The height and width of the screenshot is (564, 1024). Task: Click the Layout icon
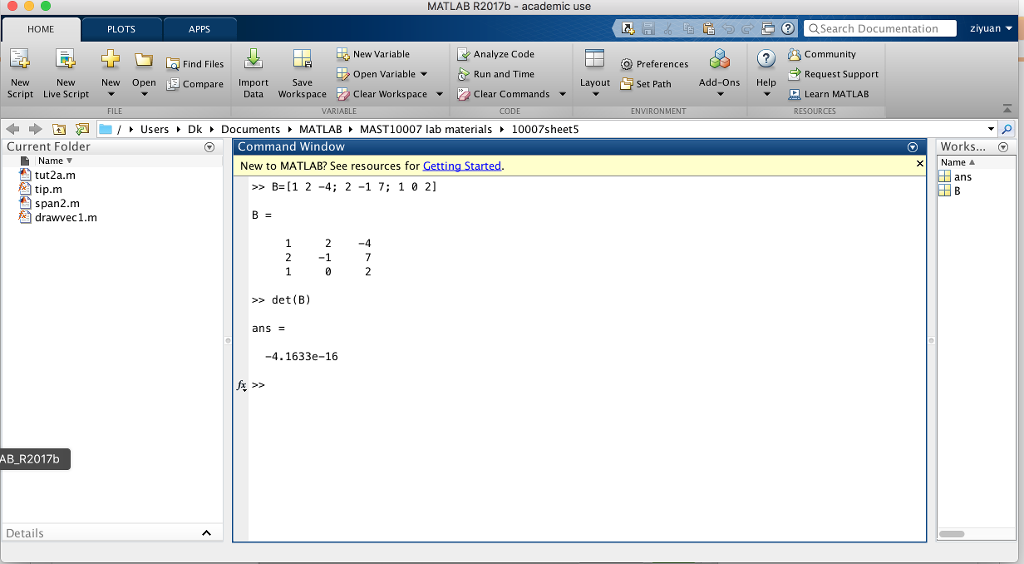pos(594,59)
